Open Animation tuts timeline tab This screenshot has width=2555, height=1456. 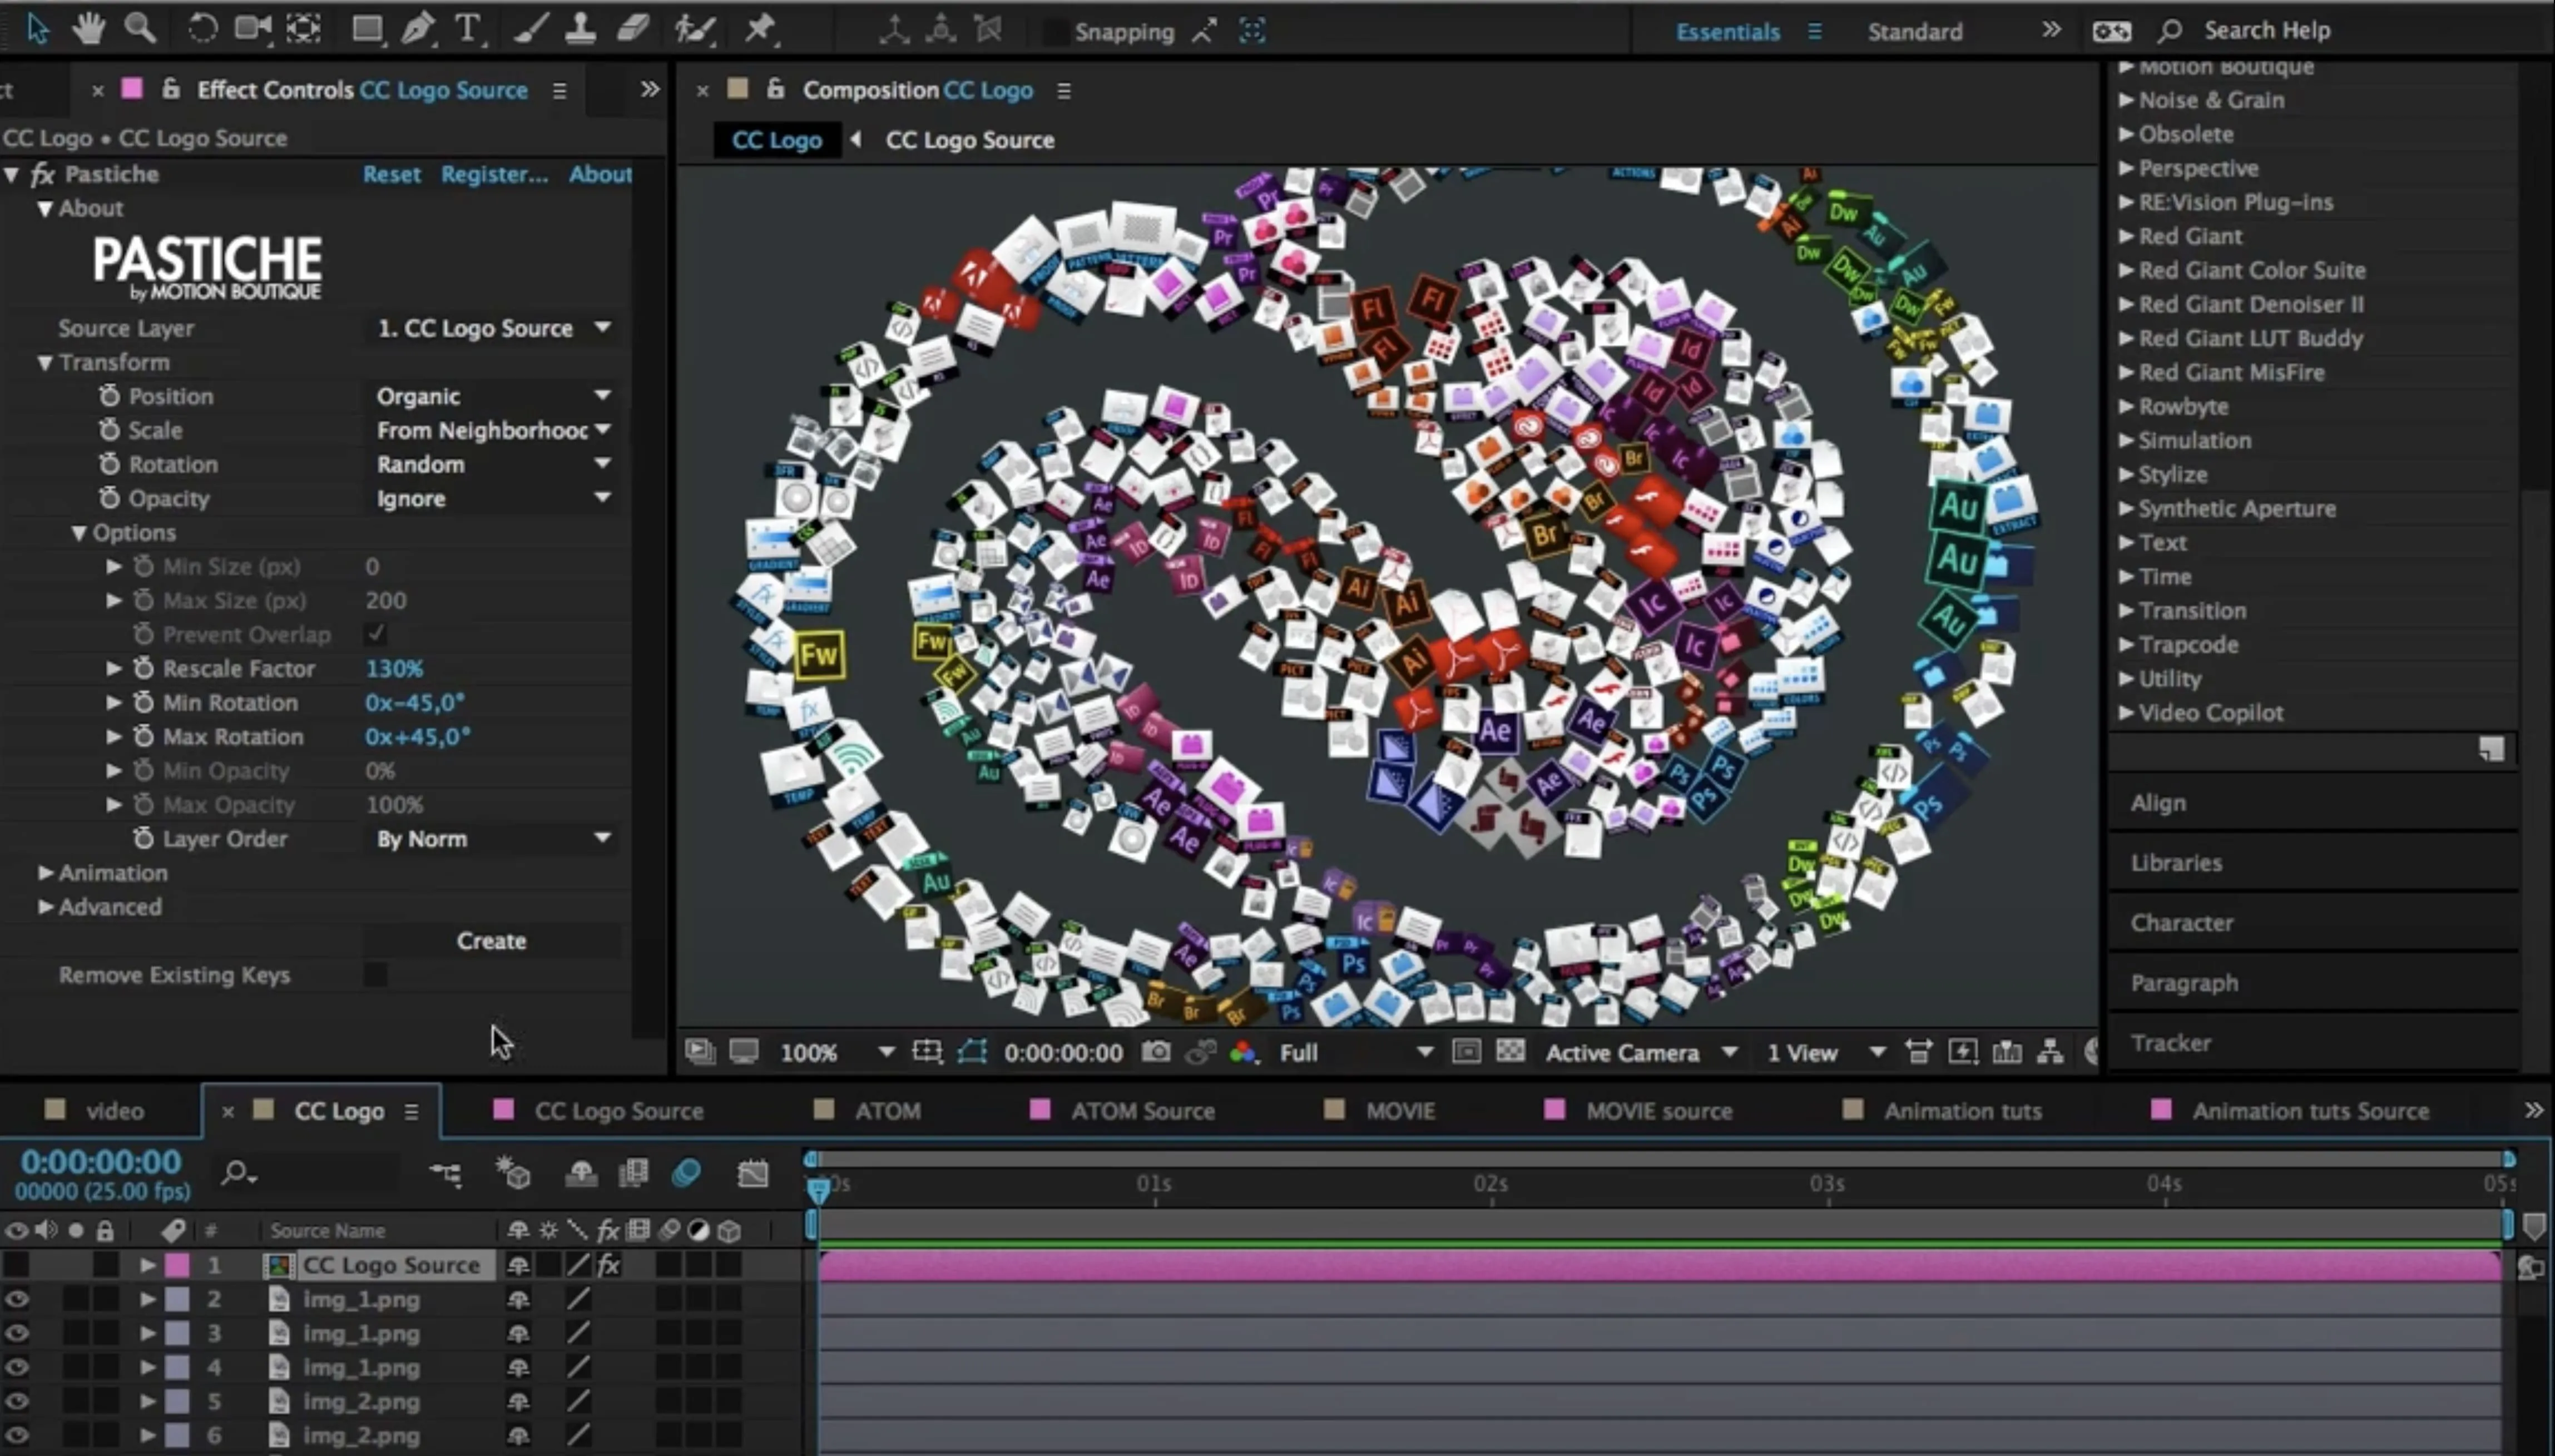(1962, 1111)
